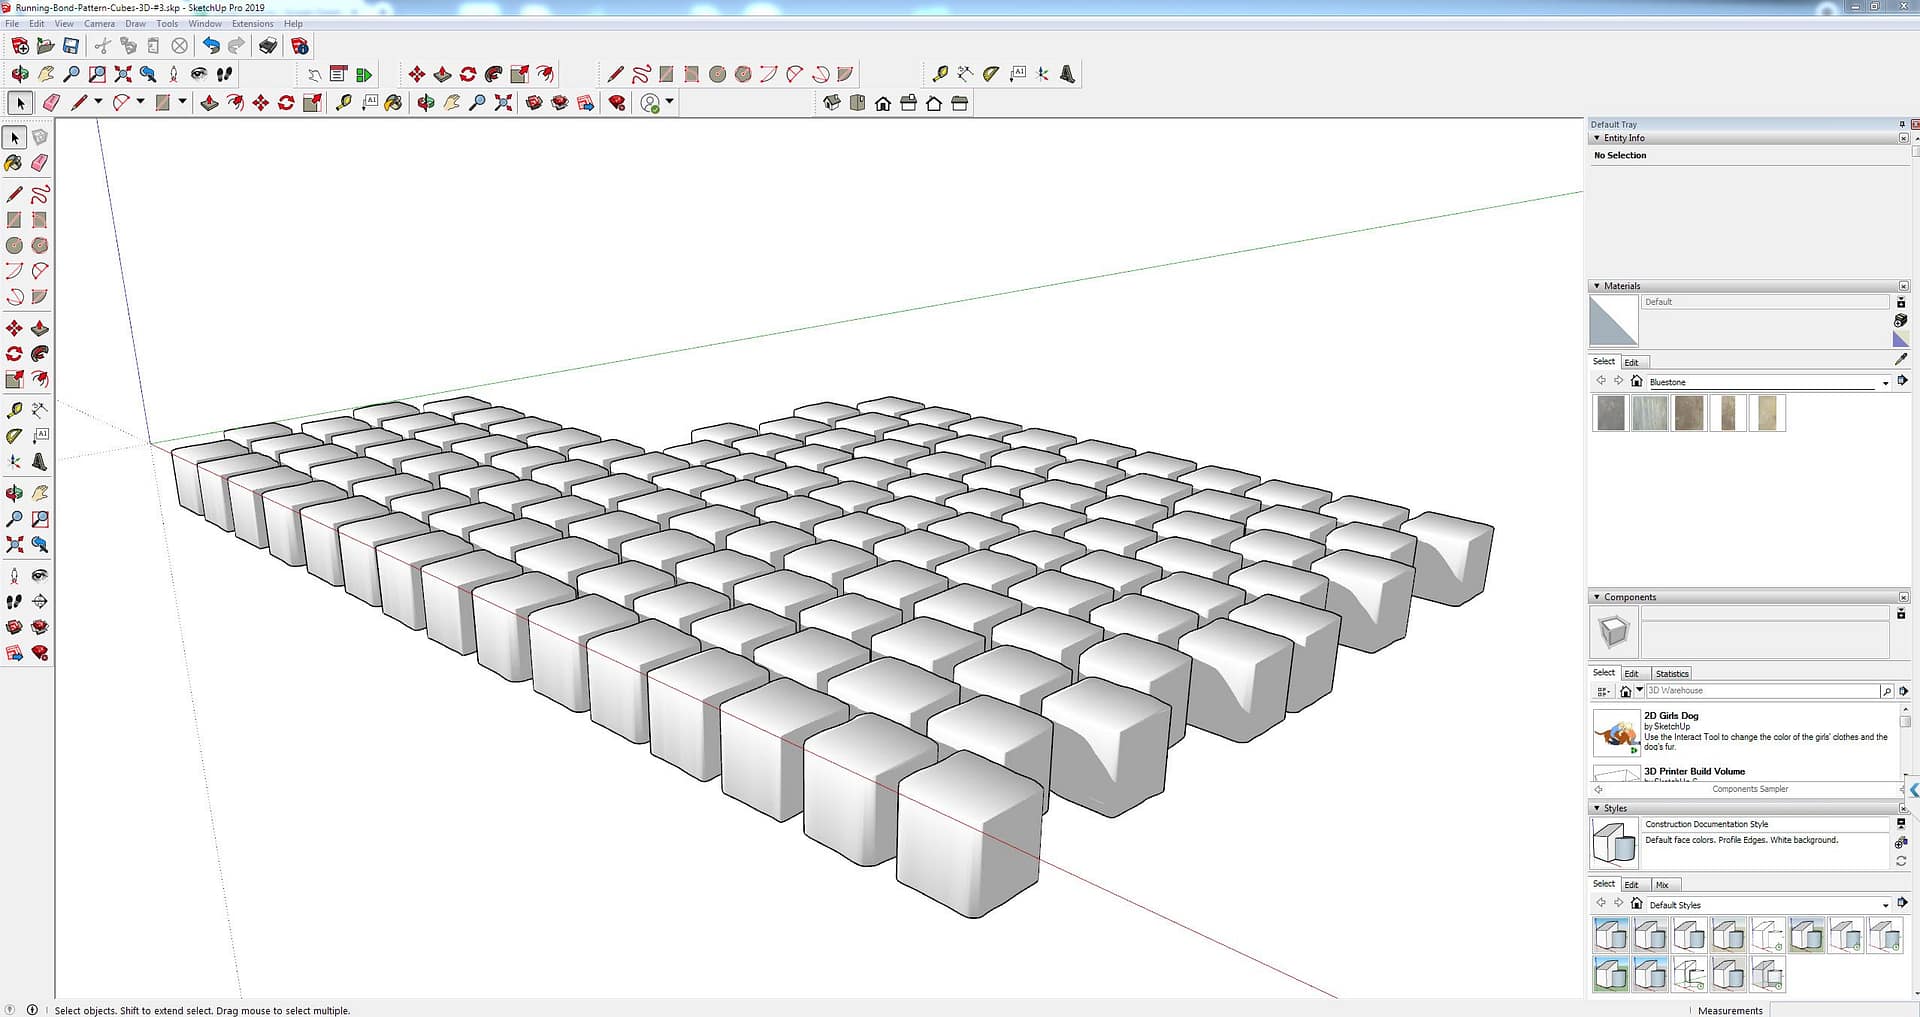Open the Bluestone materials dropdown
The height and width of the screenshot is (1017, 1920).
[x=1885, y=383]
